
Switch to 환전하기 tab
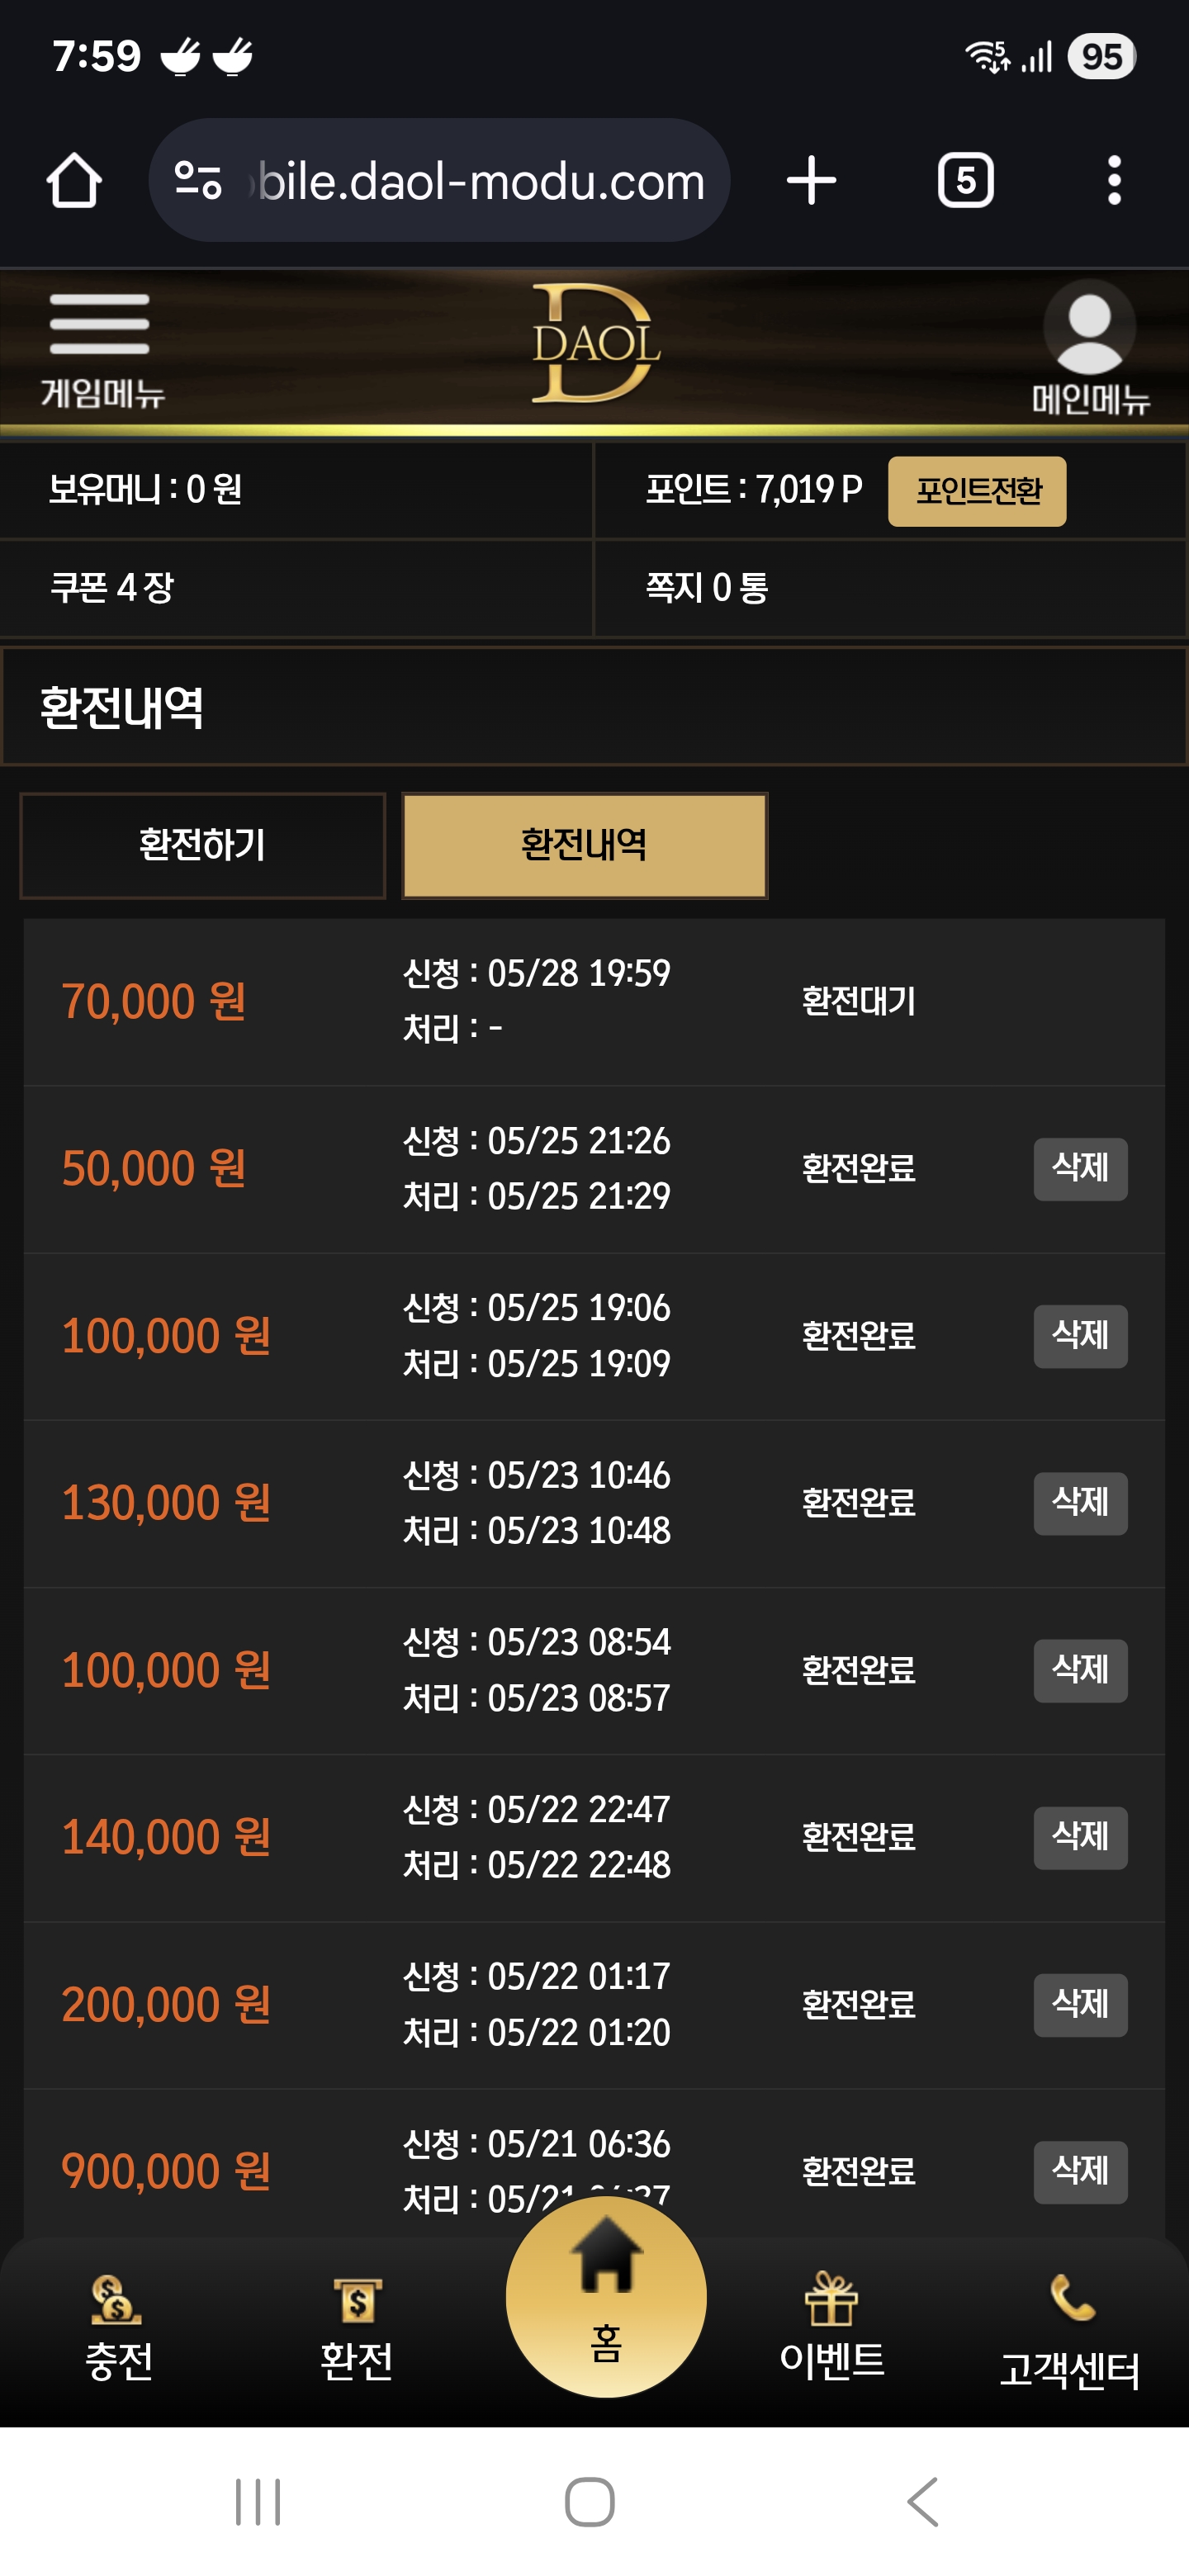click(203, 846)
